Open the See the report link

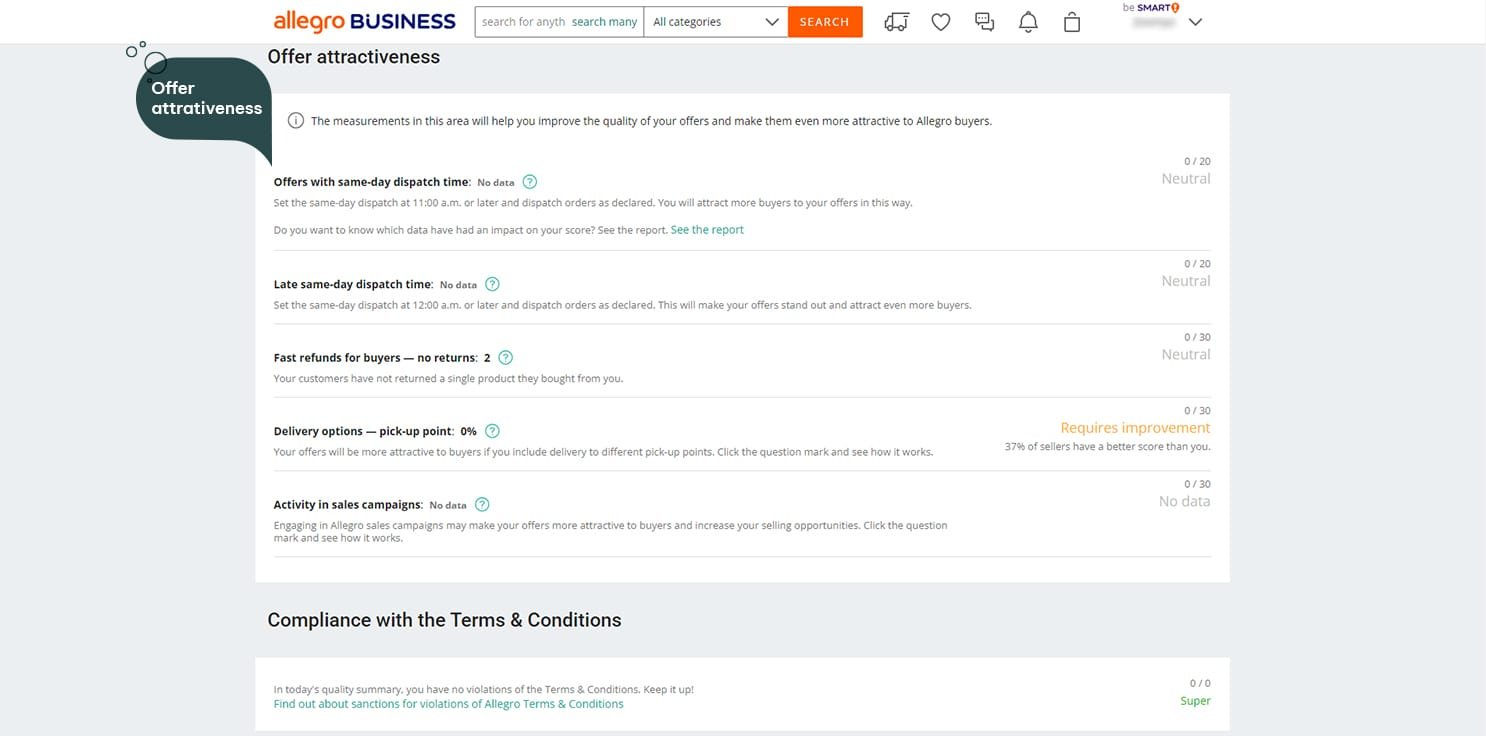point(707,230)
